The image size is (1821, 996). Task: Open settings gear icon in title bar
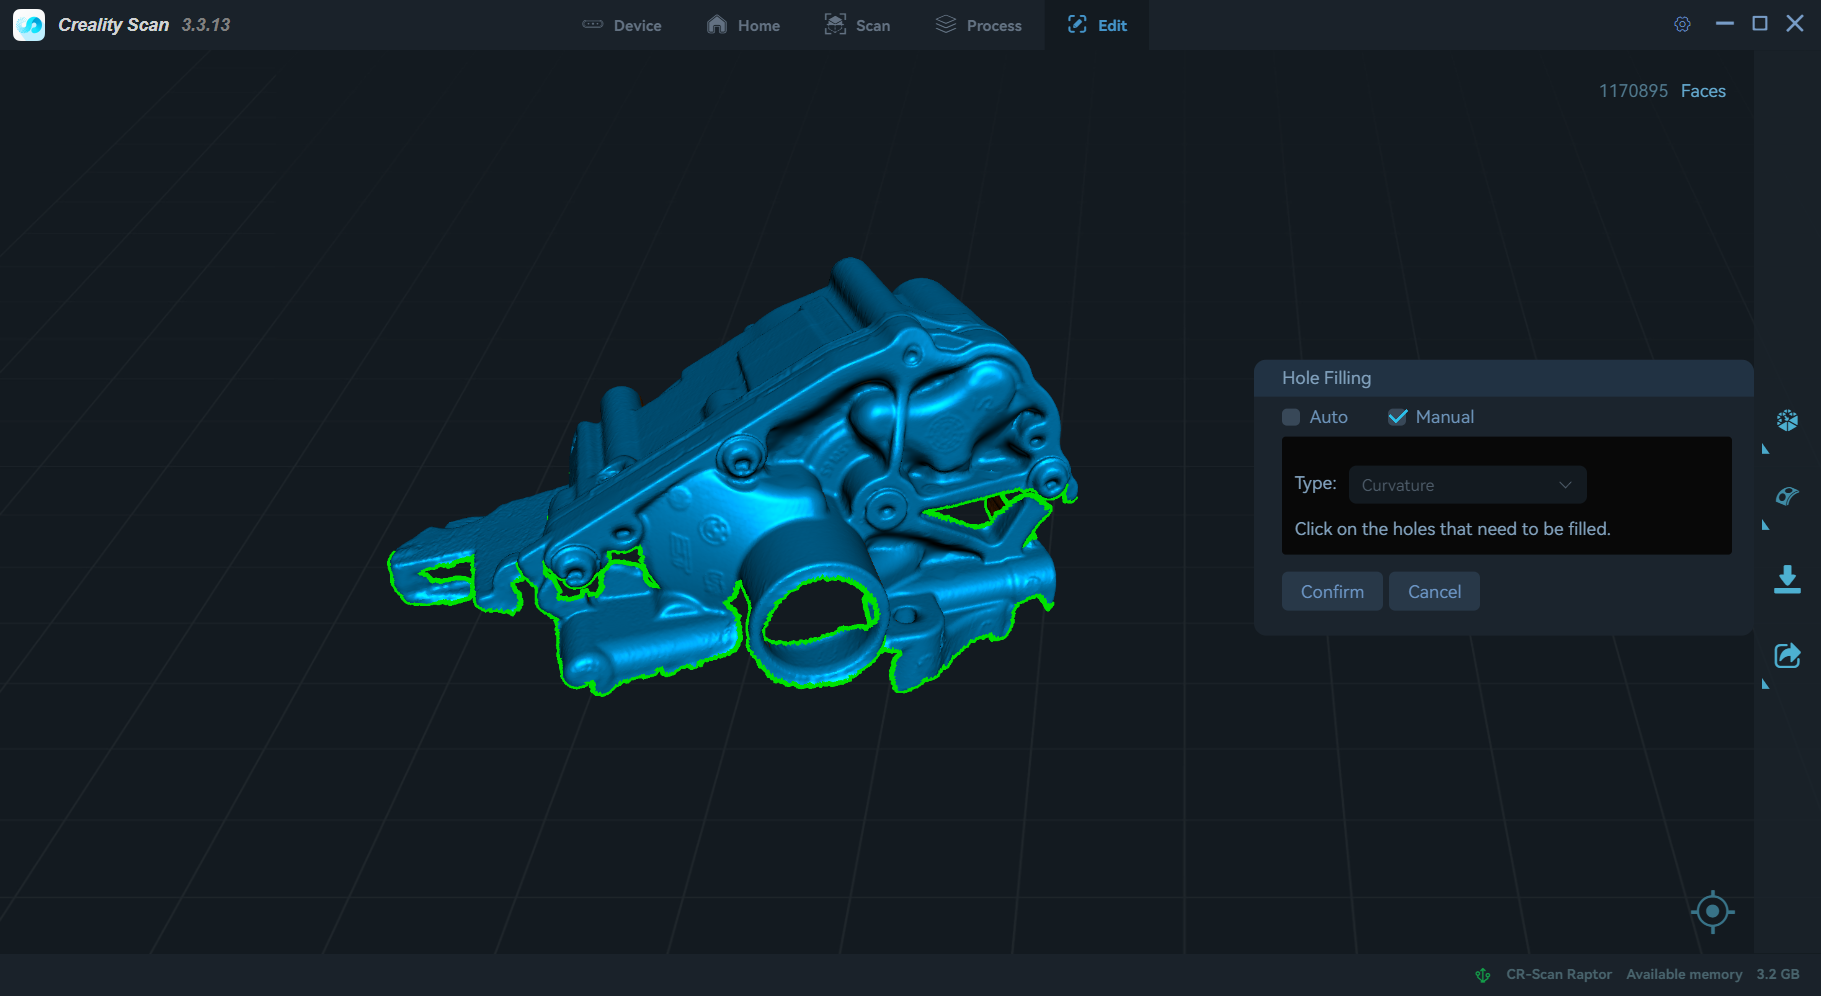[x=1682, y=24]
